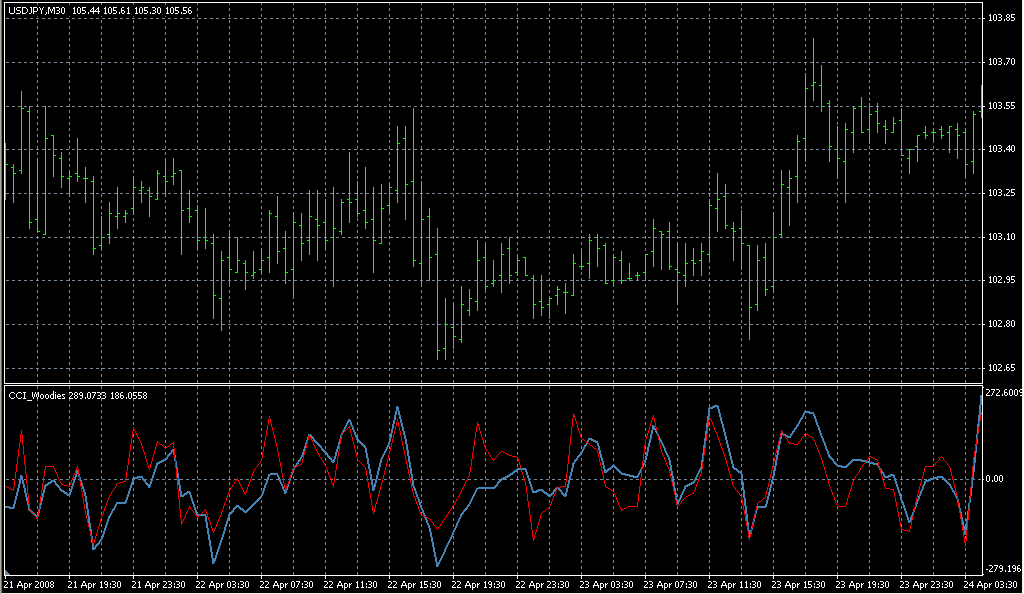Screen dimensions: 1024x594
Task: Click the 22 Apr 07:30 time label
Action: tap(288, 585)
